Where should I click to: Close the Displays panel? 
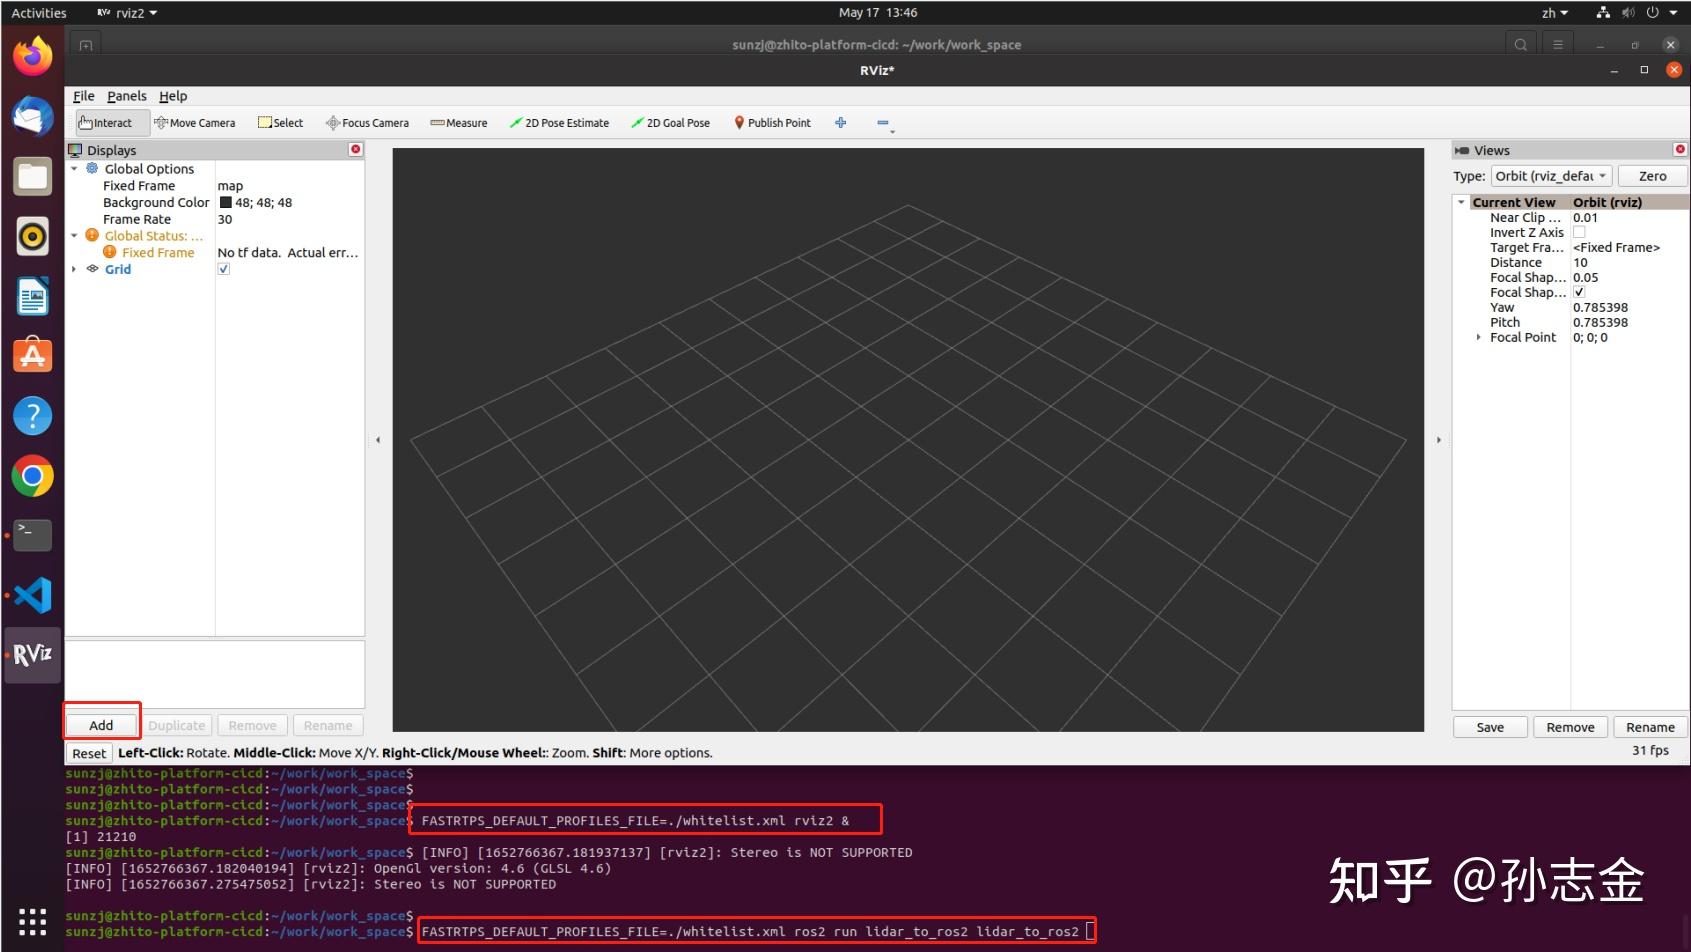[356, 149]
